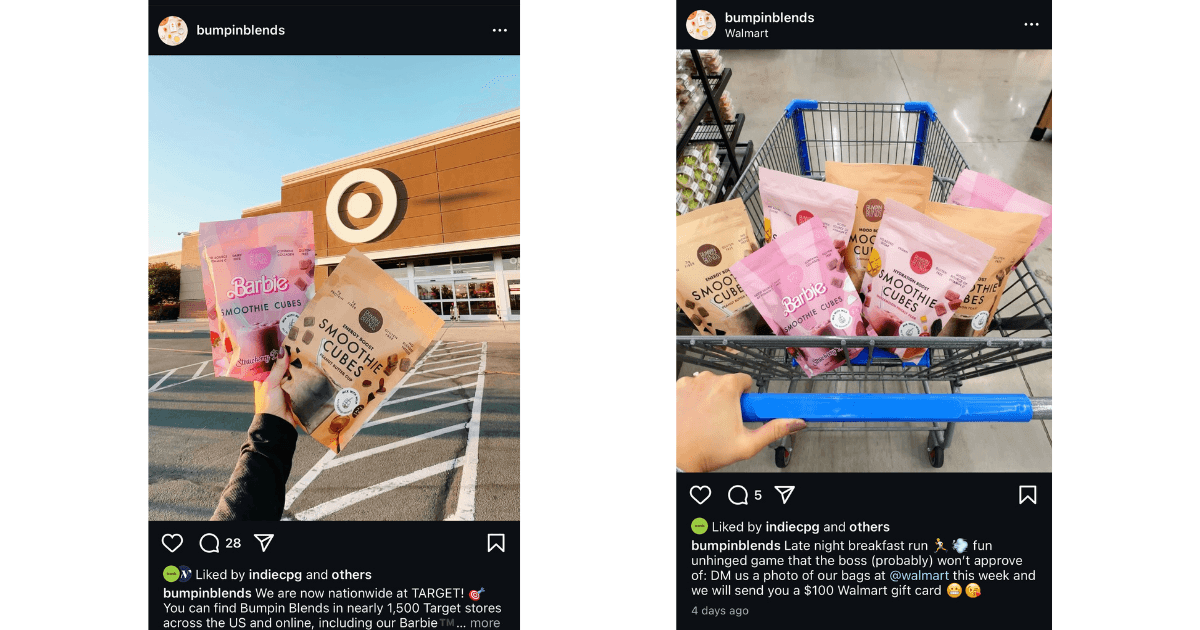Save the Walmart post with bookmark icon

click(1028, 495)
